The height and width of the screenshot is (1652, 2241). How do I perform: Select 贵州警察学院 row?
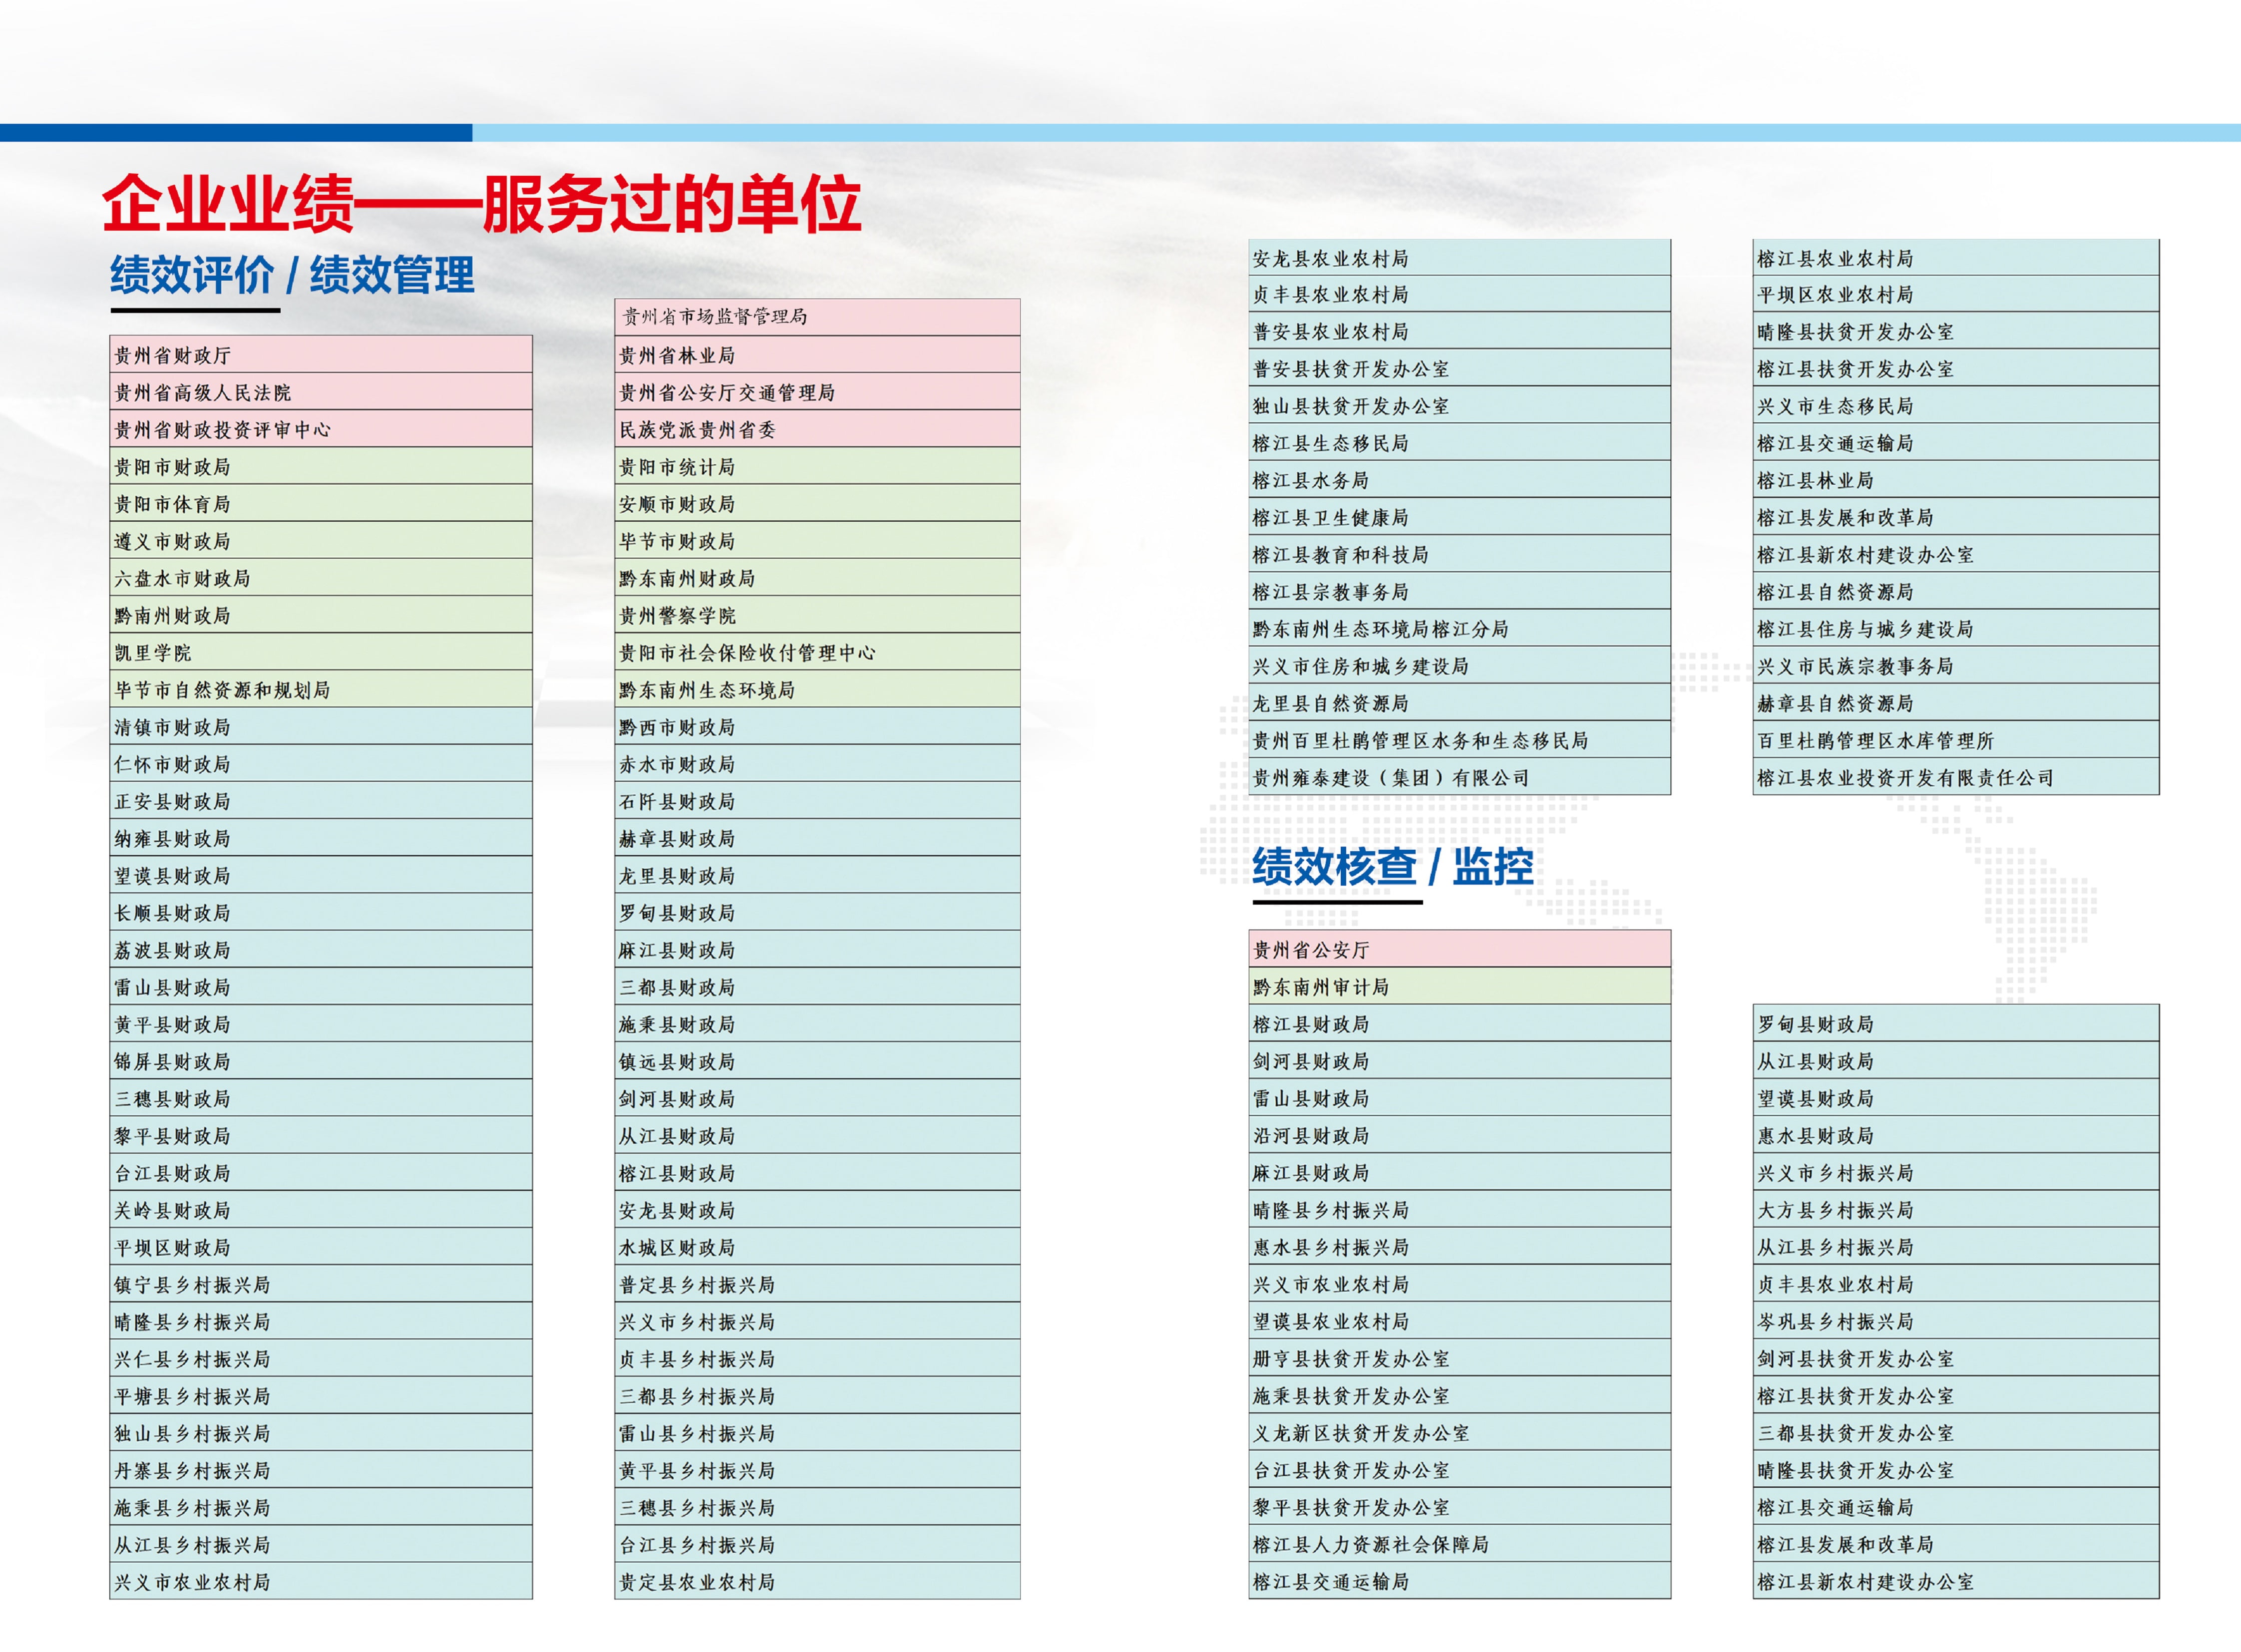tap(817, 615)
